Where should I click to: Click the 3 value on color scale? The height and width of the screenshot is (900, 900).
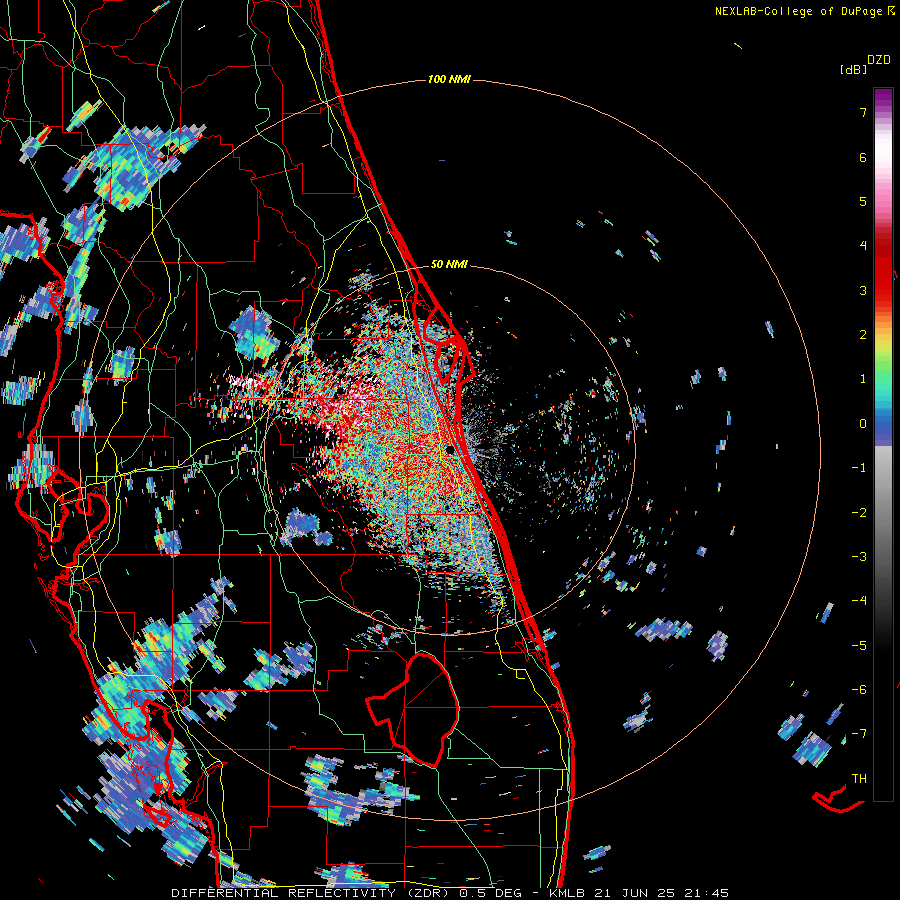863,290
